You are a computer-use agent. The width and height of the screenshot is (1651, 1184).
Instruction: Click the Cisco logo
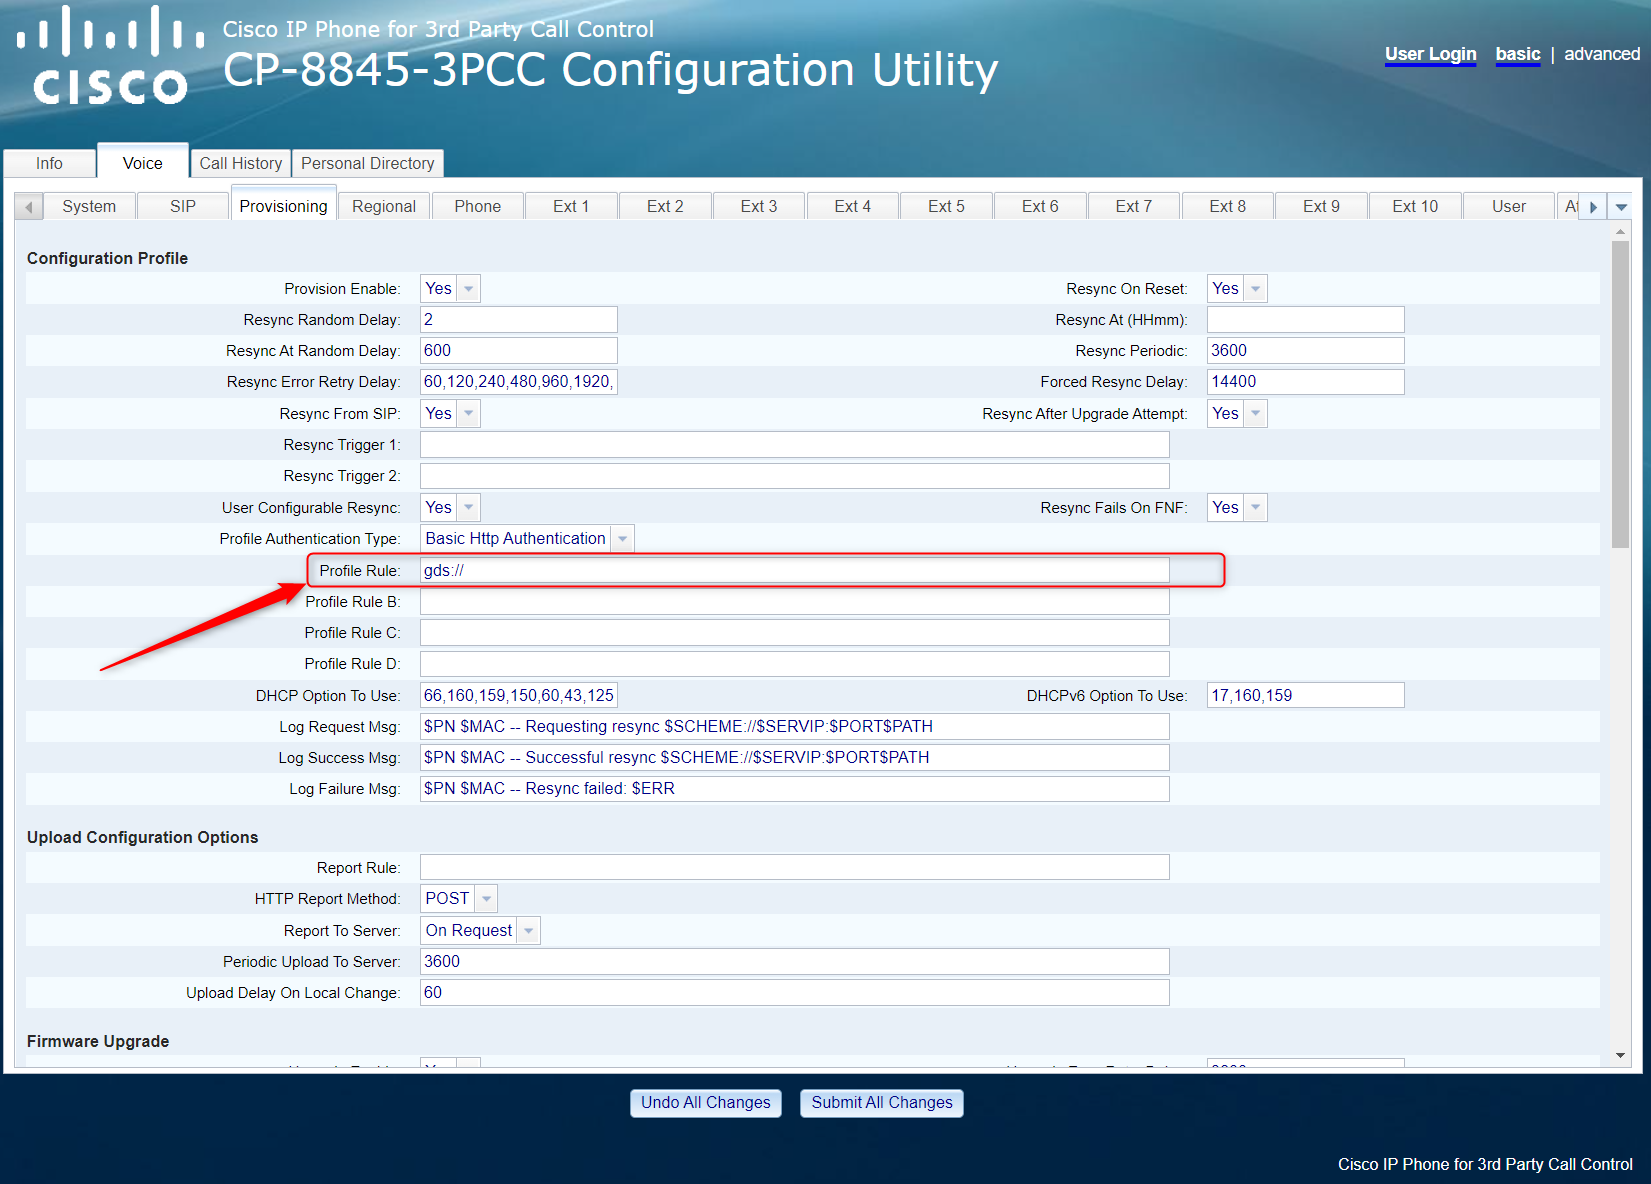108,55
